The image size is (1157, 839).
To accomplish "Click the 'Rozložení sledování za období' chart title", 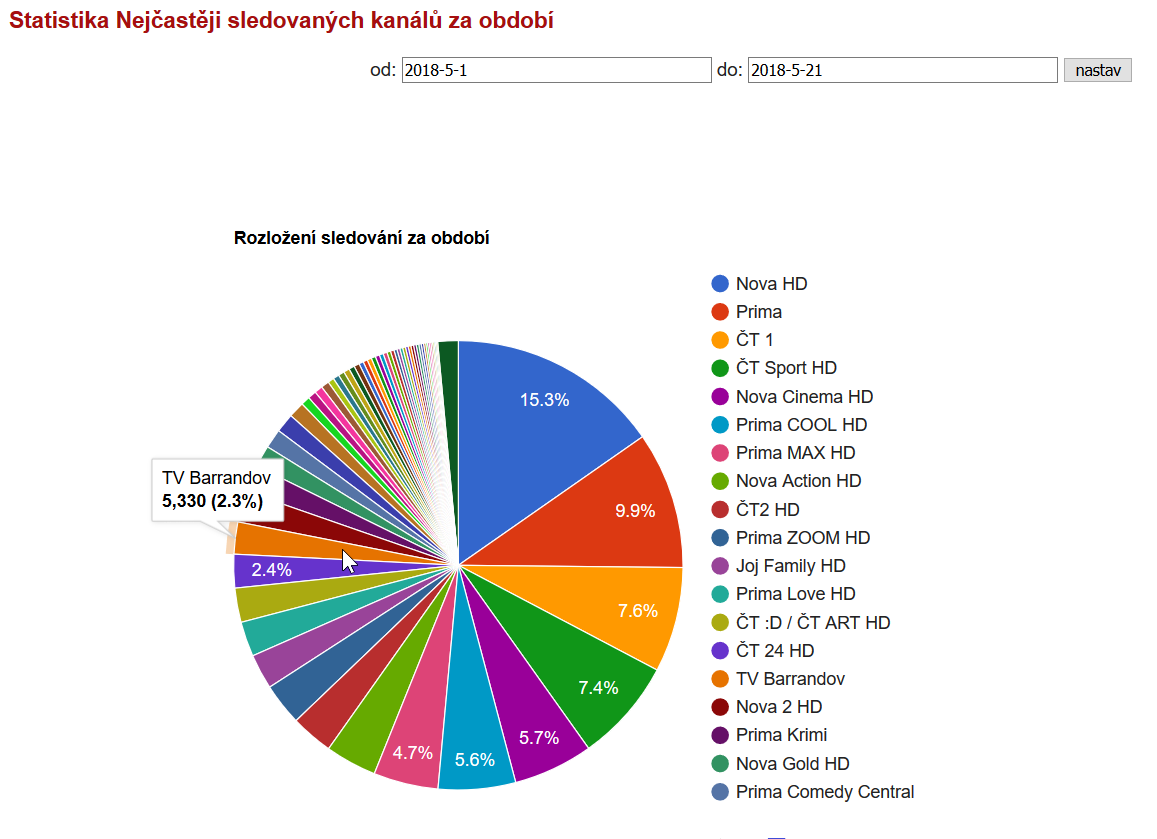I will (x=362, y=238).
